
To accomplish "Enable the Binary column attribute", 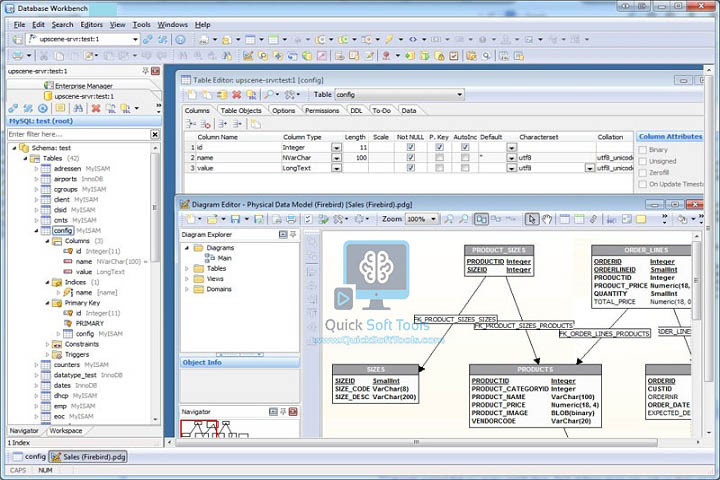I will [x=643, y=150].
